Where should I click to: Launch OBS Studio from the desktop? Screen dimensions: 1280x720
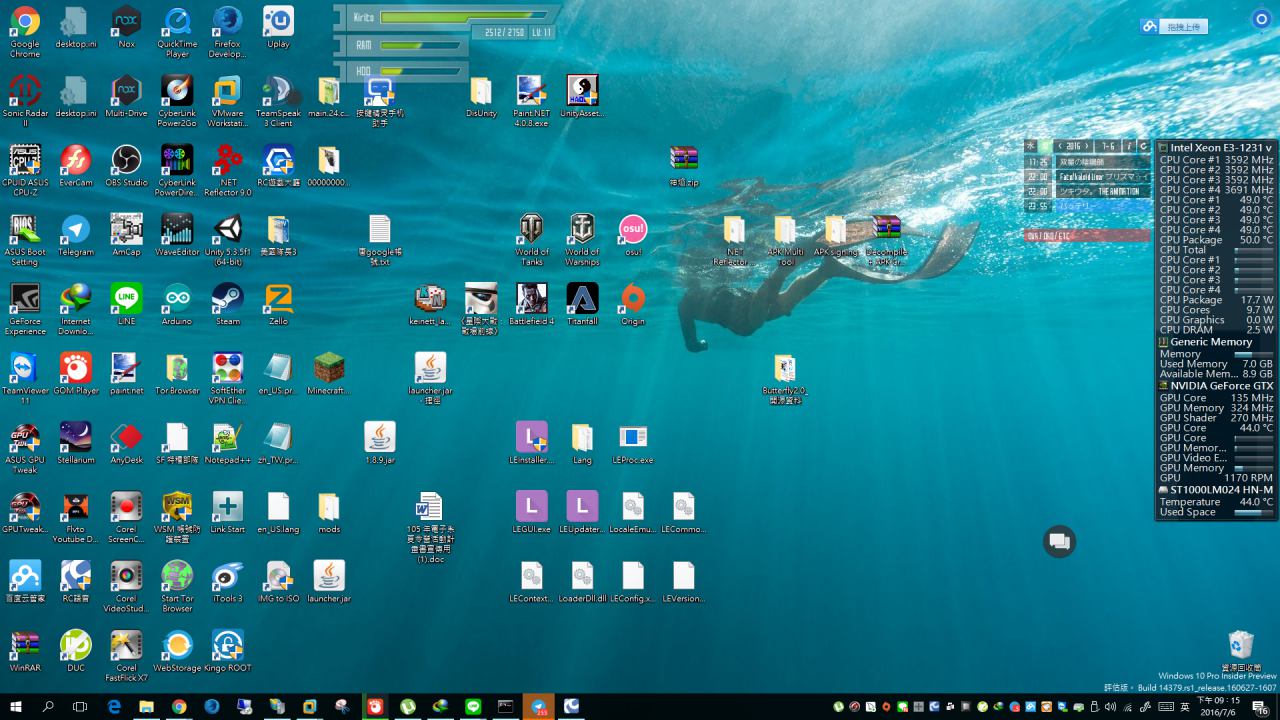click(x=126, y=161)
